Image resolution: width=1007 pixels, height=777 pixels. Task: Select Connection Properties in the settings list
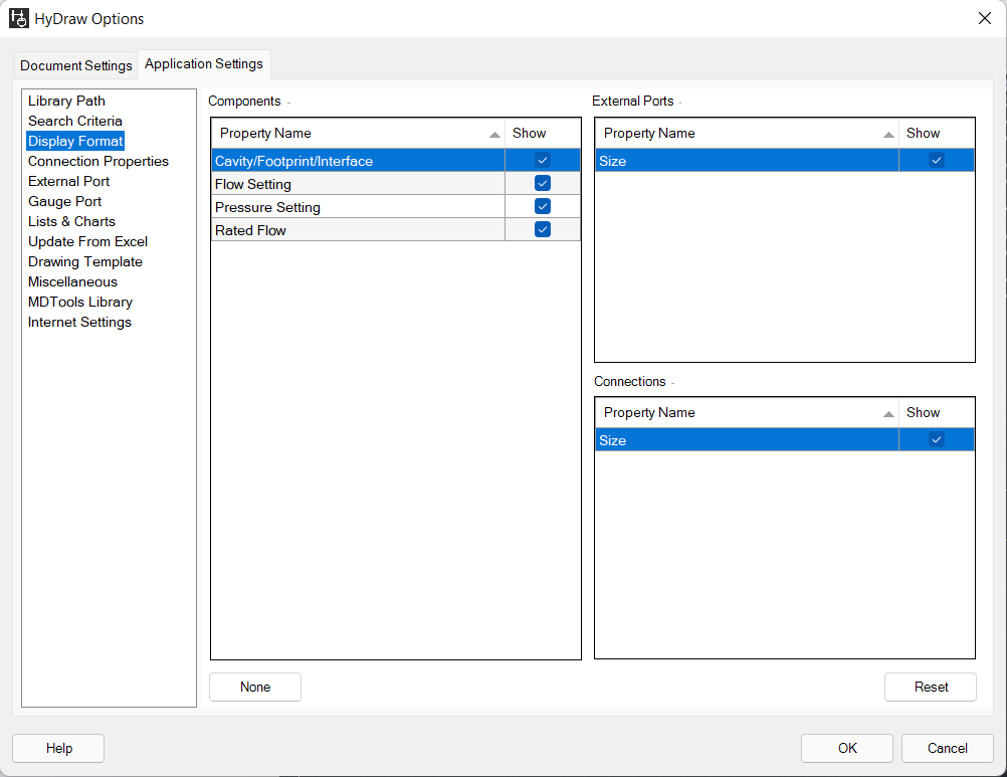tap(98, 161)
